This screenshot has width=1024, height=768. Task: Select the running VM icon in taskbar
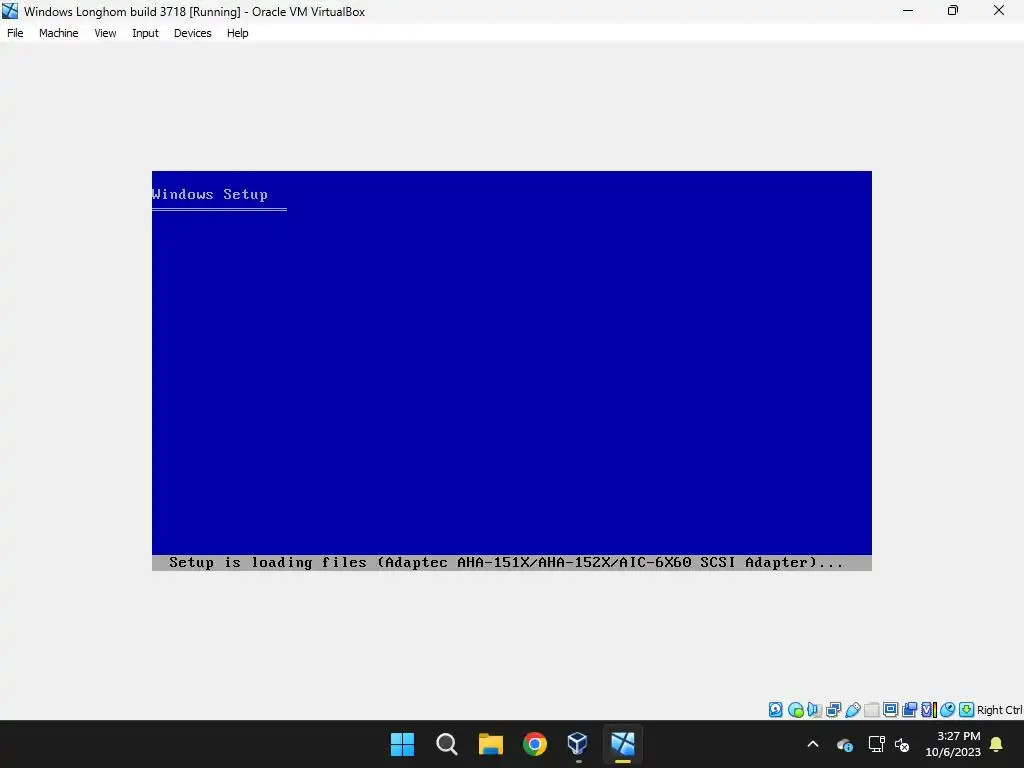pyautogui.click(x=622, y=744)
